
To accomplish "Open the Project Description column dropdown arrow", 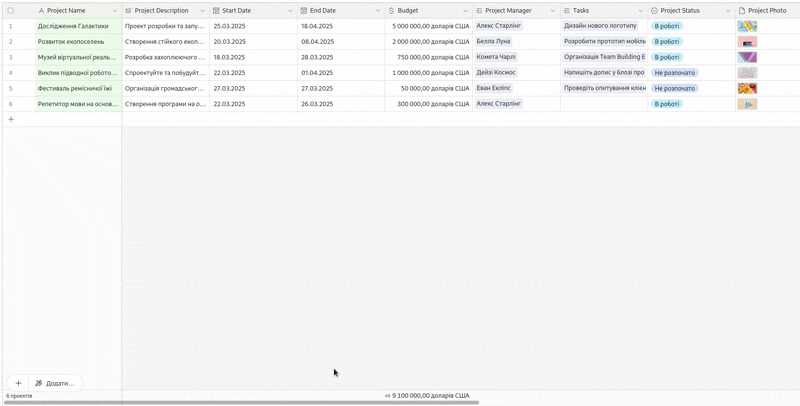I will click(x=203, y=11).
